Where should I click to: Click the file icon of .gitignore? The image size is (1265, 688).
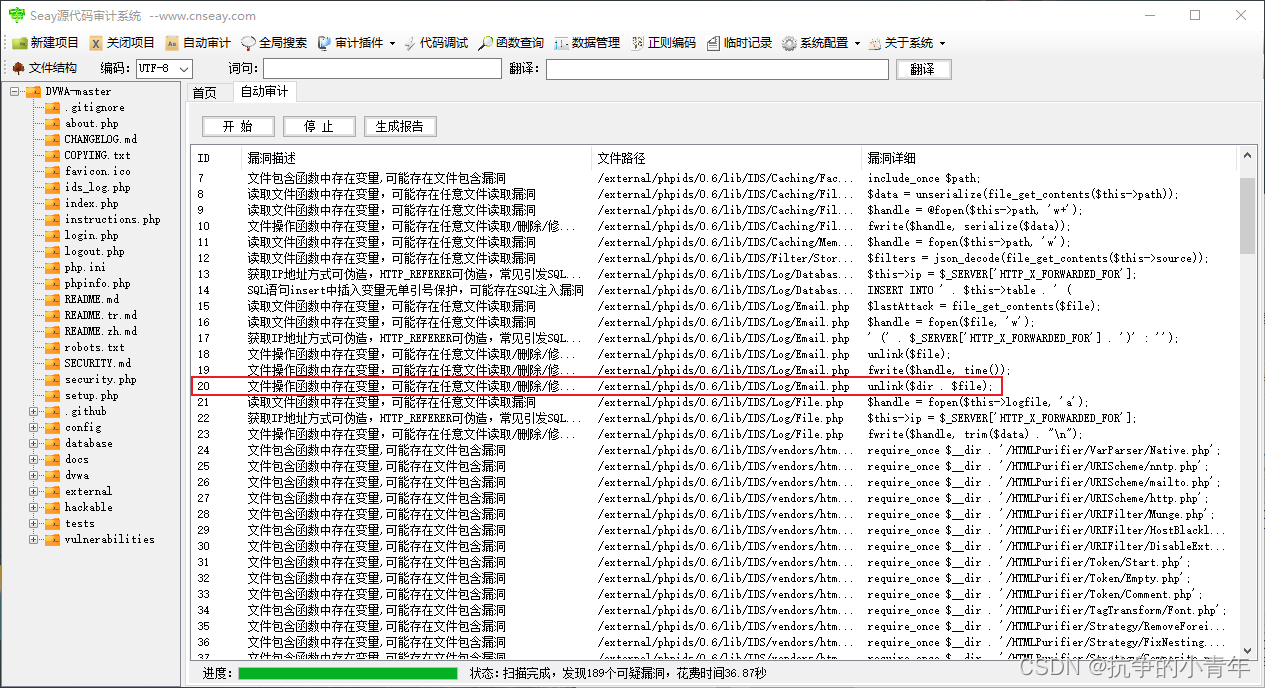pos(52,107)
